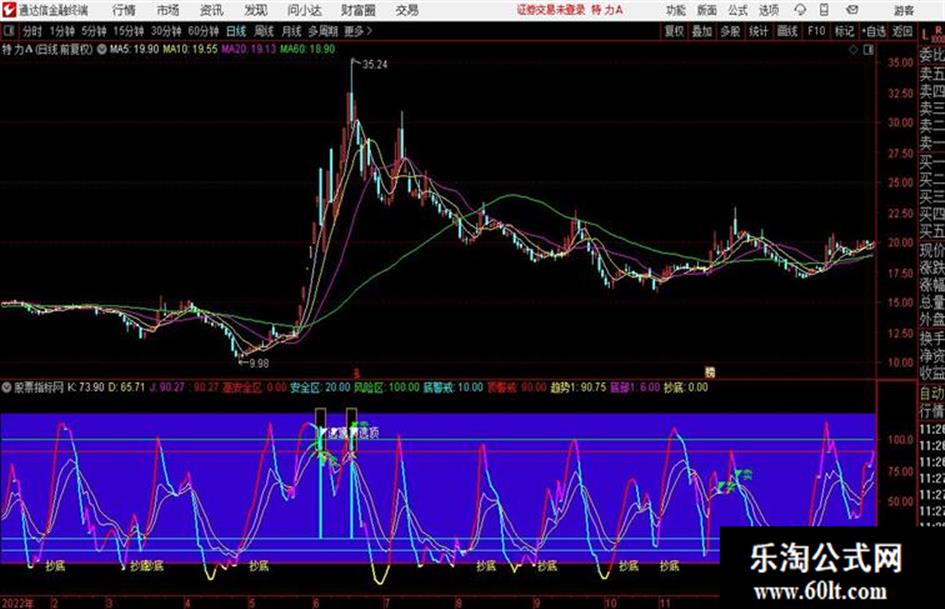The width and height of the screenshot is (945, 609).
Task: Click the 逃顶 signal label in sub-chart
Action: (368, 433)
